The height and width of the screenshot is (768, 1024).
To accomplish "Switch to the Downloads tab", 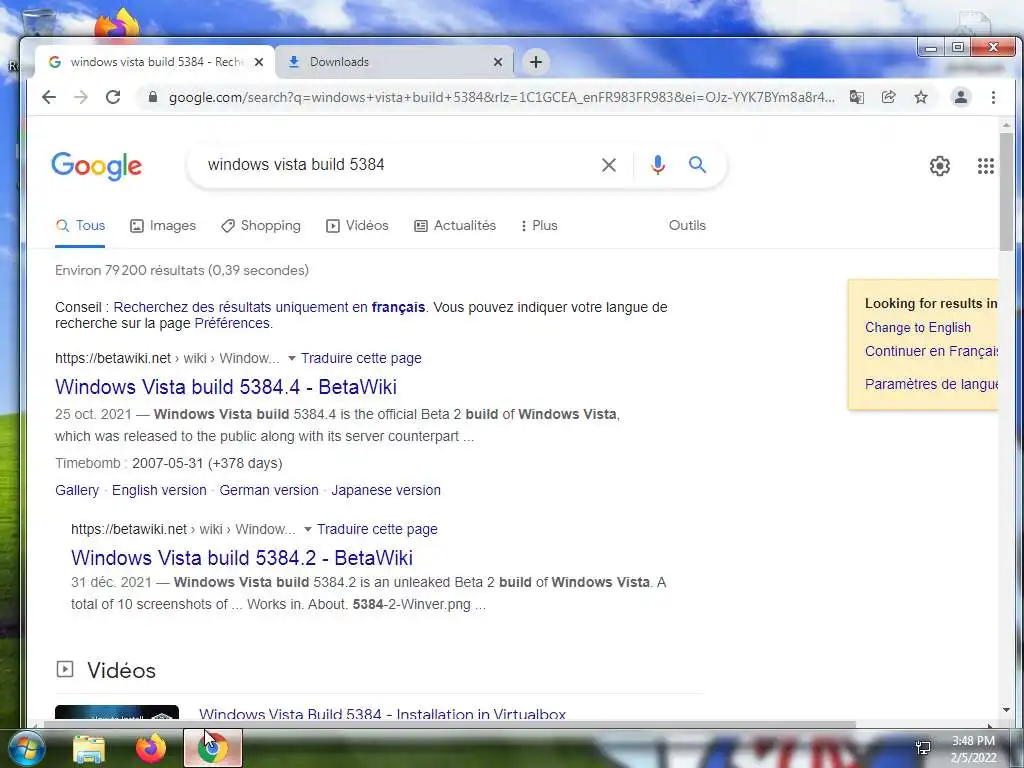I will (x=394, y=62).
